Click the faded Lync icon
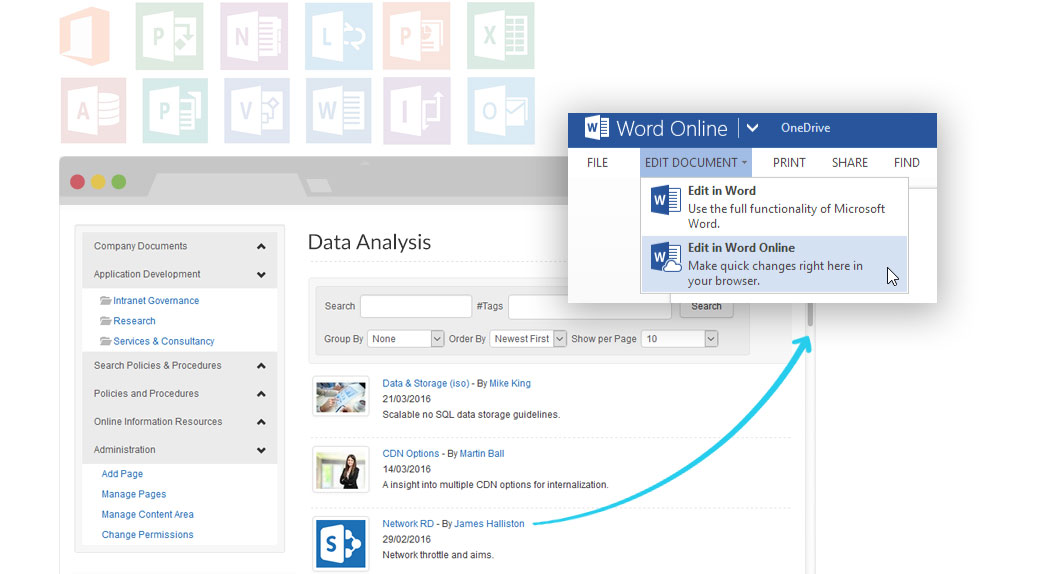This screenshot has height=574, width=1037. click(339, 36)
